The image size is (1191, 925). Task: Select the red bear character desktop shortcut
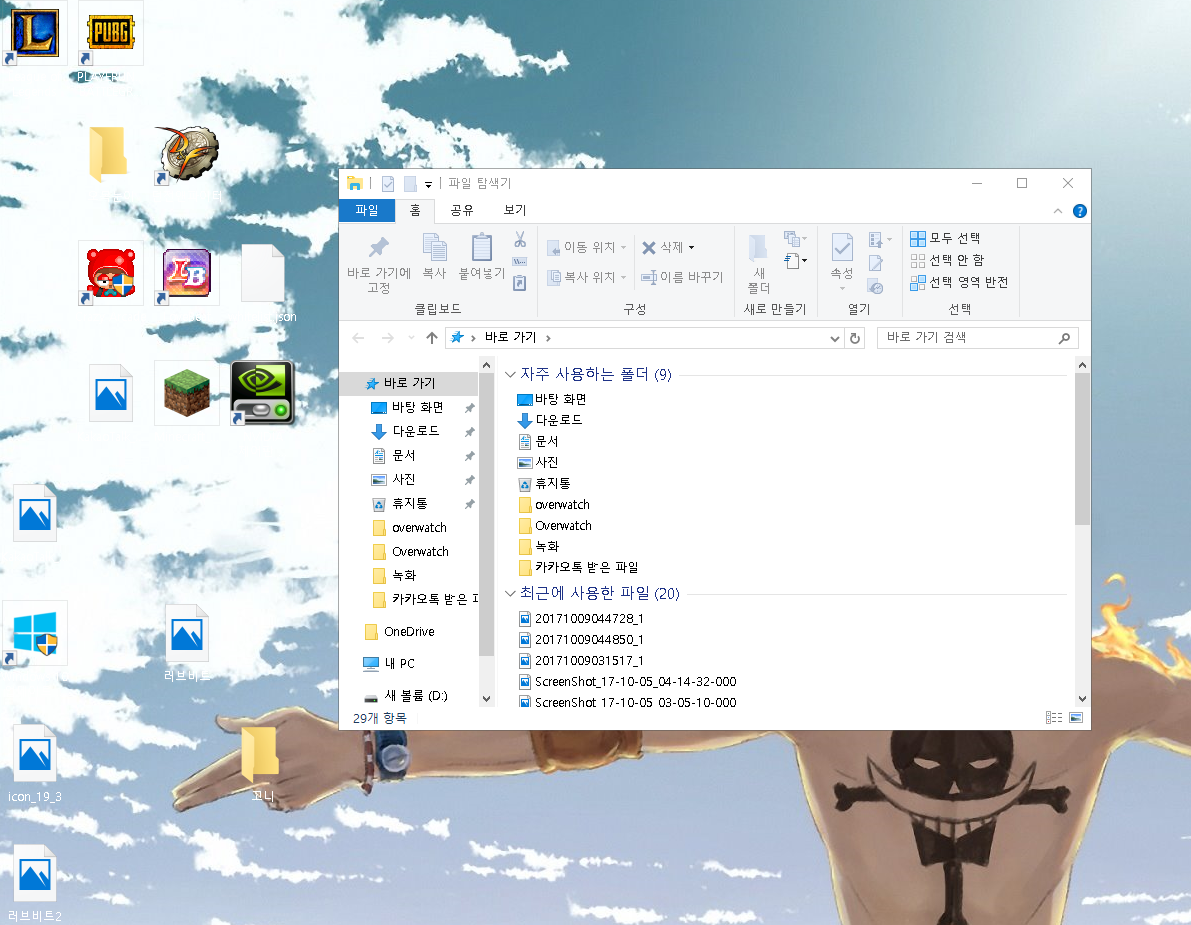click(111, 273)
